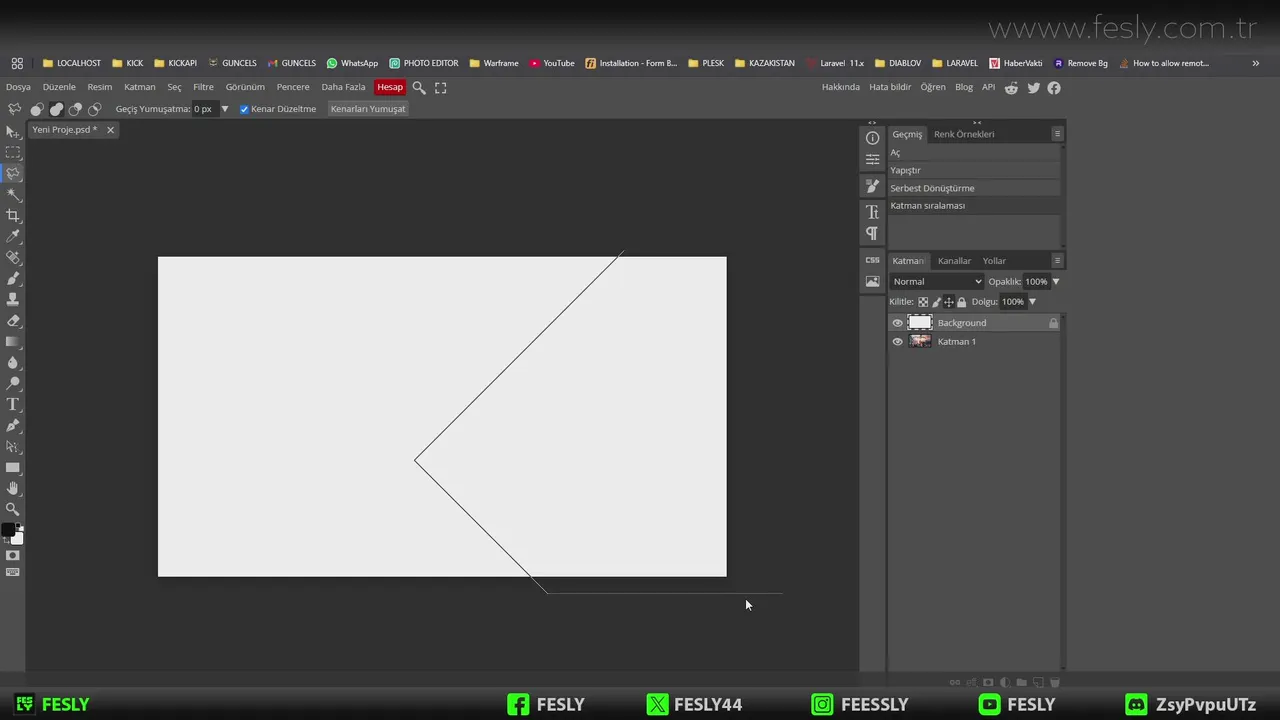The width and height of the screenshot is (1280, 720).
Task: Toggle Kenar Düzeltme checkbox
Action: coord(244,109)
